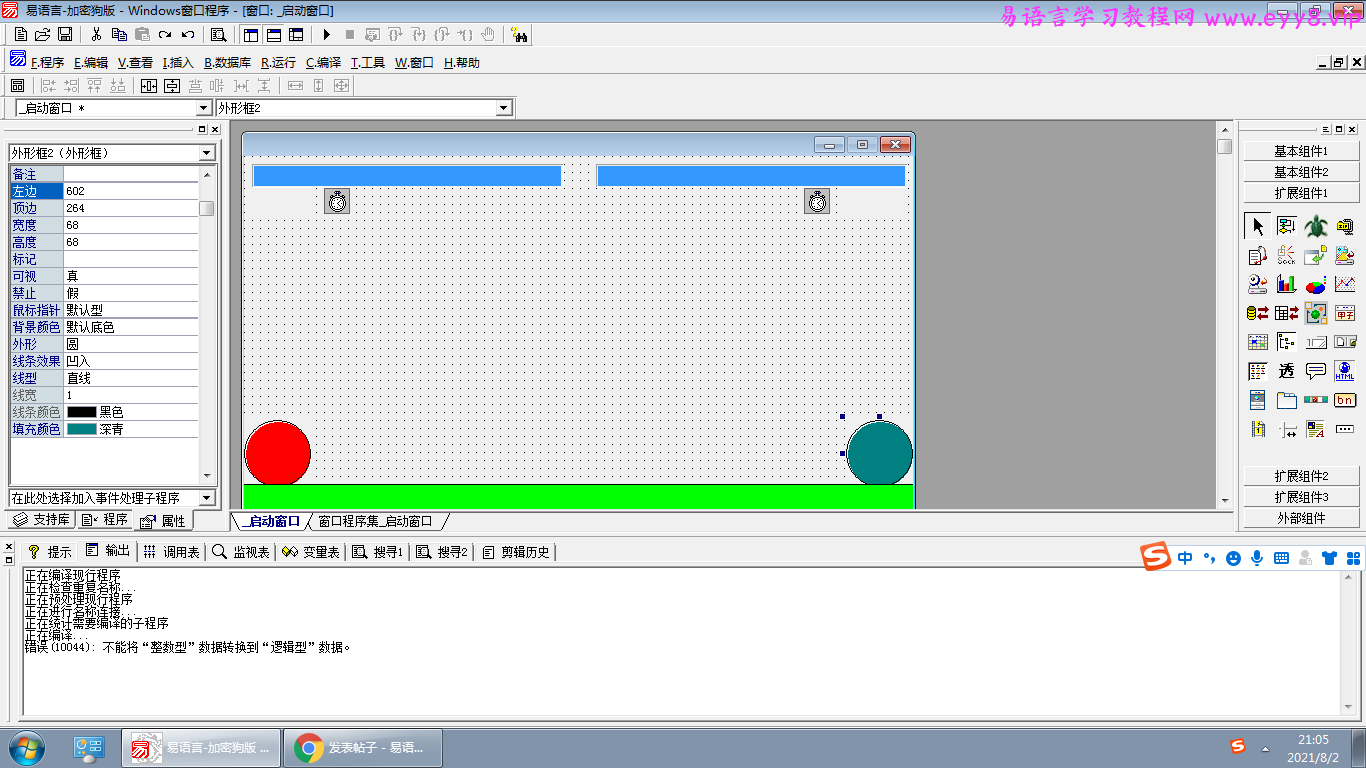Select the tree view component icon
This screenshot has height=768, width=1366.
1286,343
